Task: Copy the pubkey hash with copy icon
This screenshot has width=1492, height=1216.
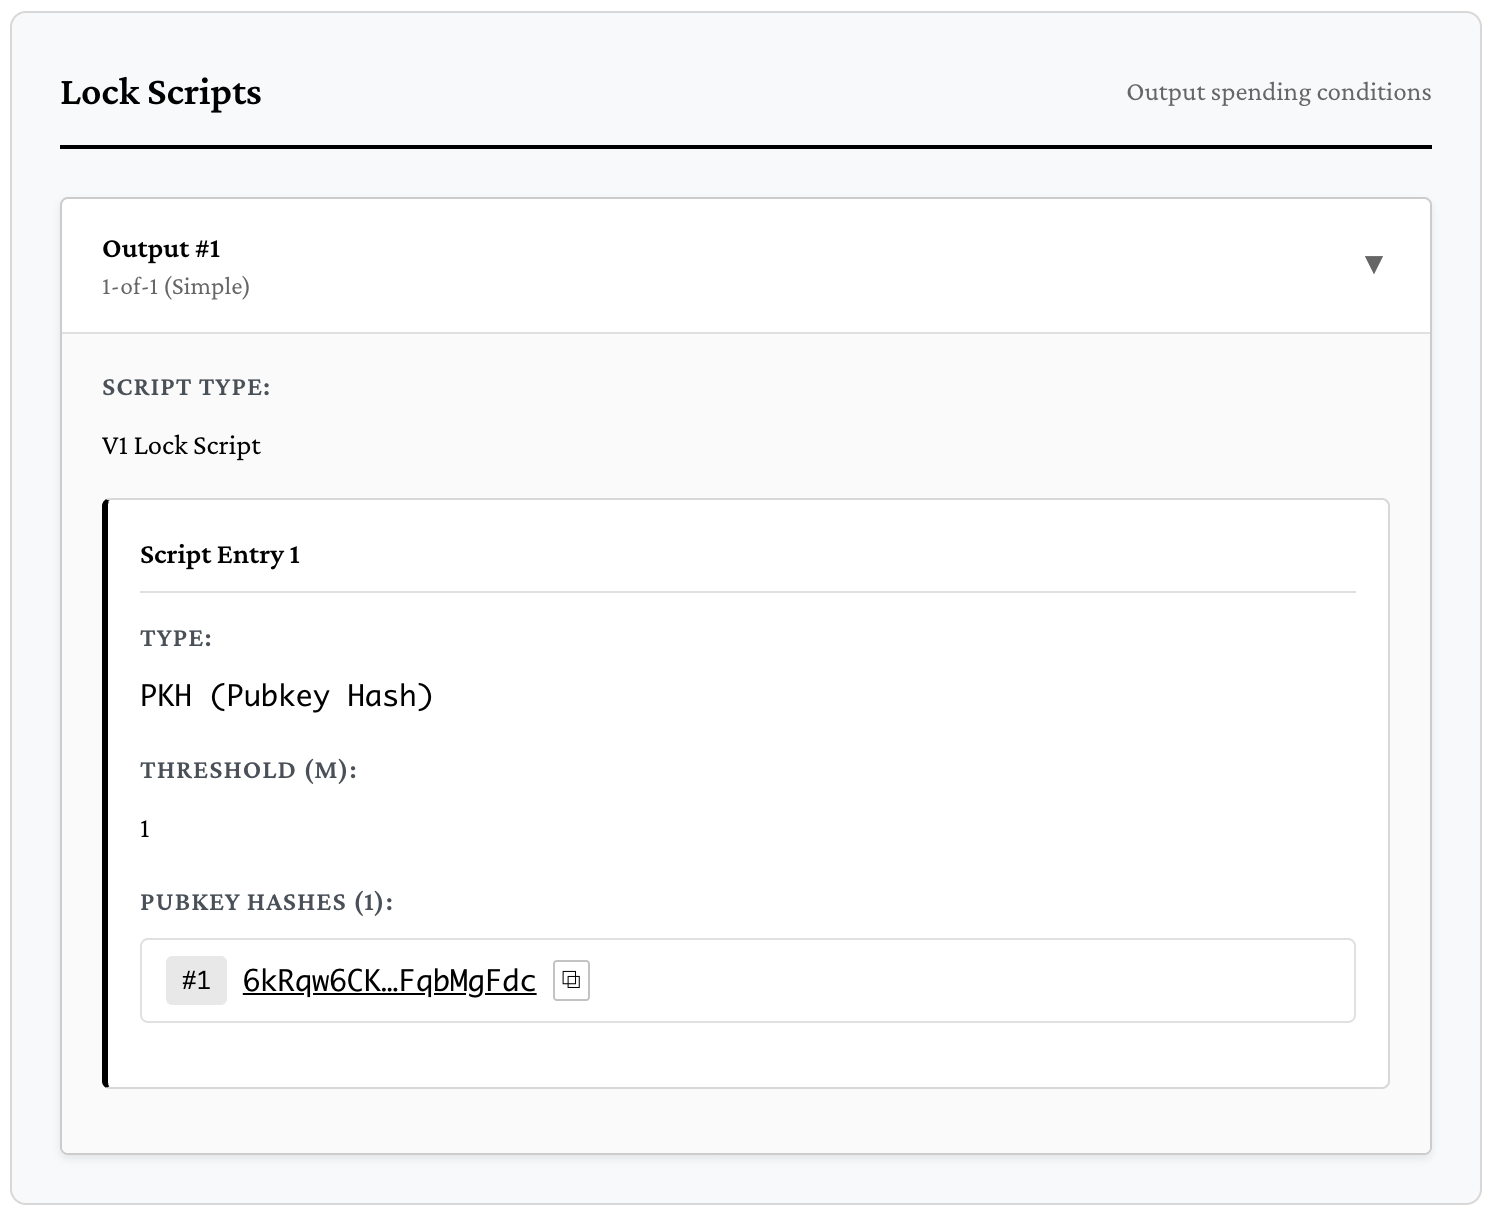Action: click(571, 980)
